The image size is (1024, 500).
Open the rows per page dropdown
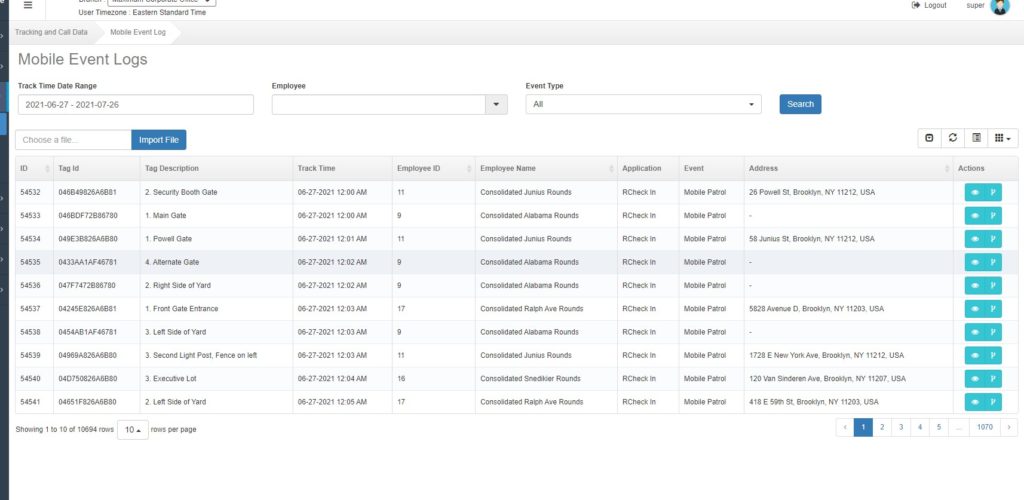(x=132, y=429)
